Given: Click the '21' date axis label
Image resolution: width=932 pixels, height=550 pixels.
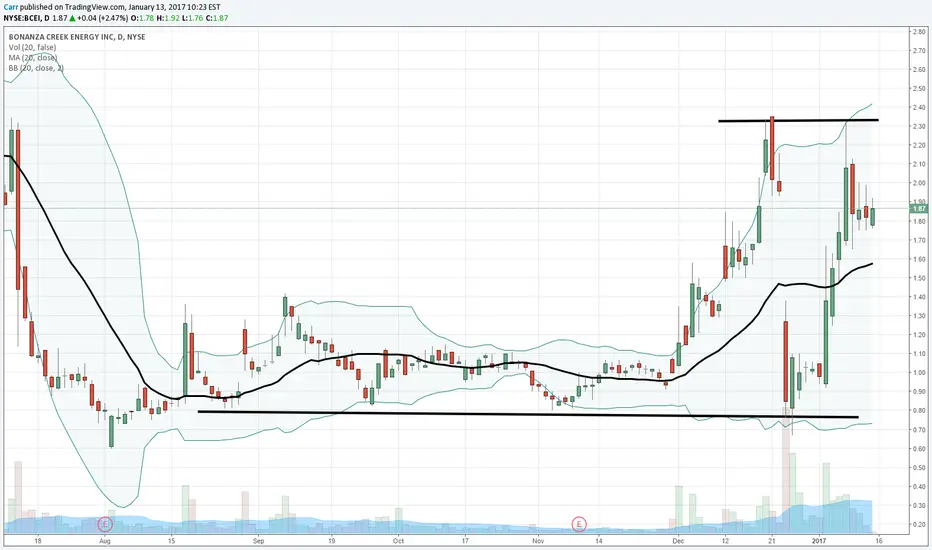Looking at the screenshot, I should coord(772,541).
